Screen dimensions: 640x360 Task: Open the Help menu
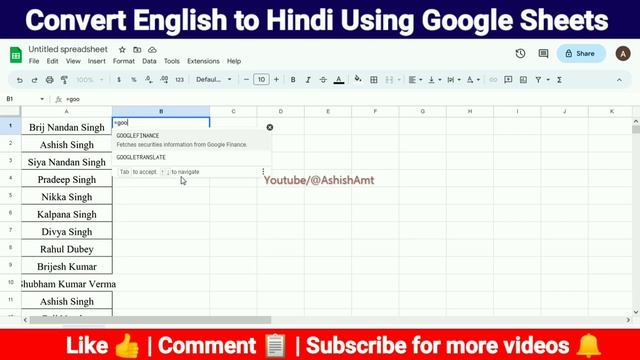(x=234, y=61)
